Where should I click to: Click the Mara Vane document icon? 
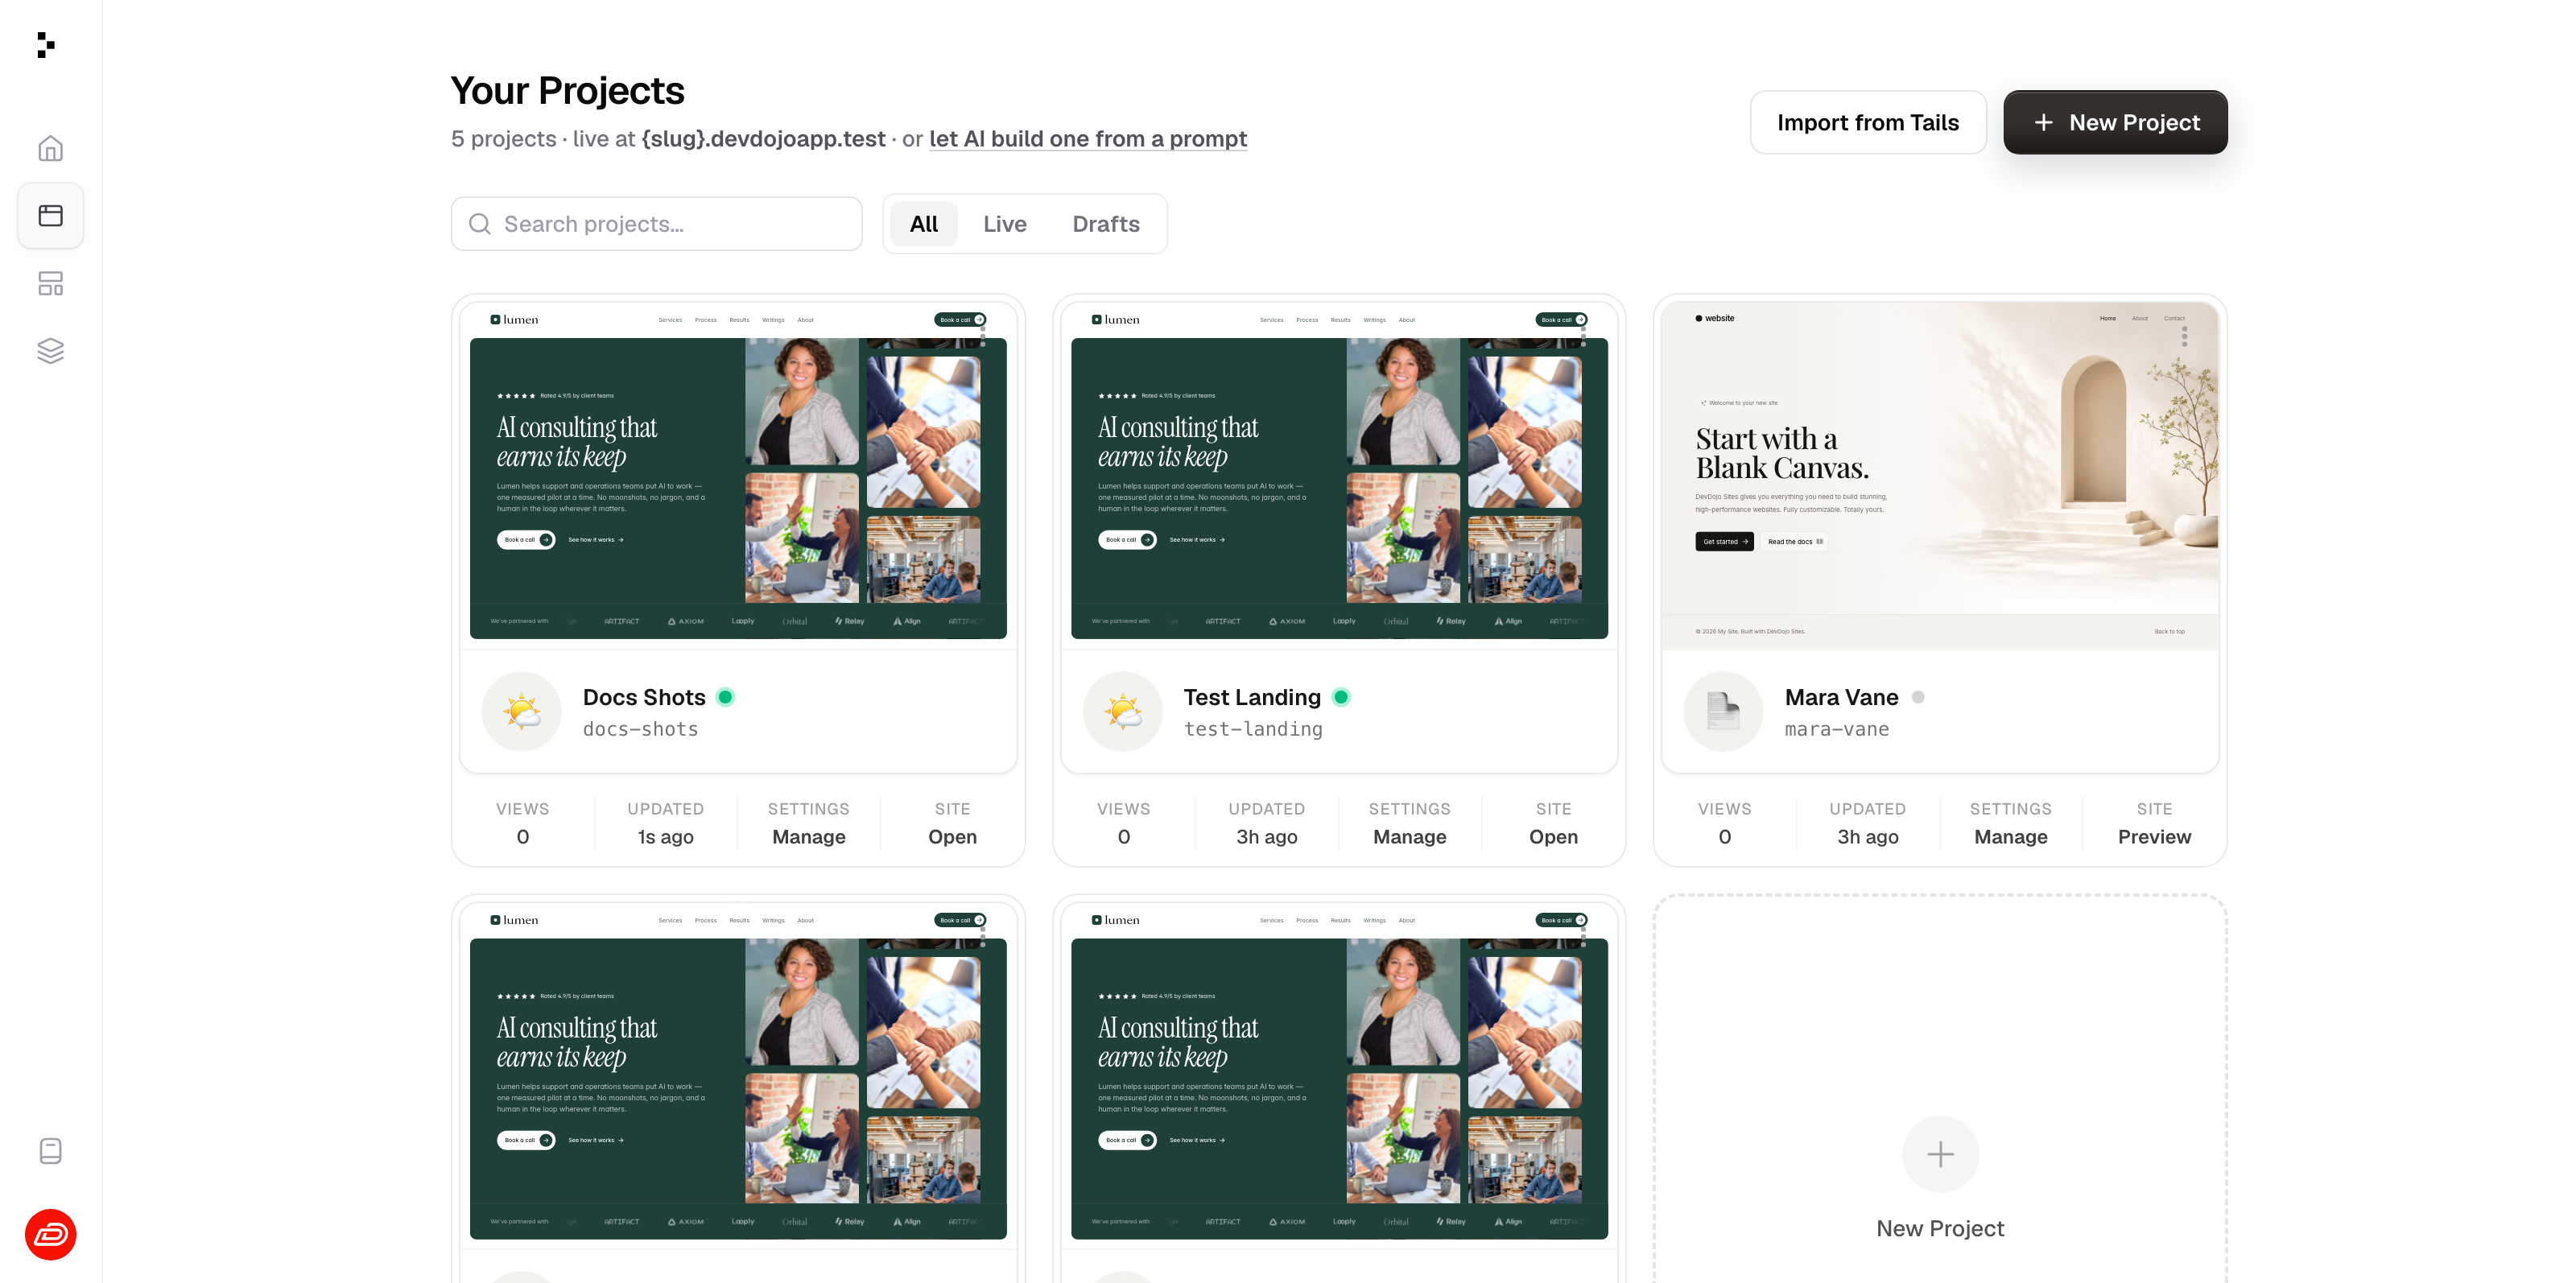(1723, 712)
